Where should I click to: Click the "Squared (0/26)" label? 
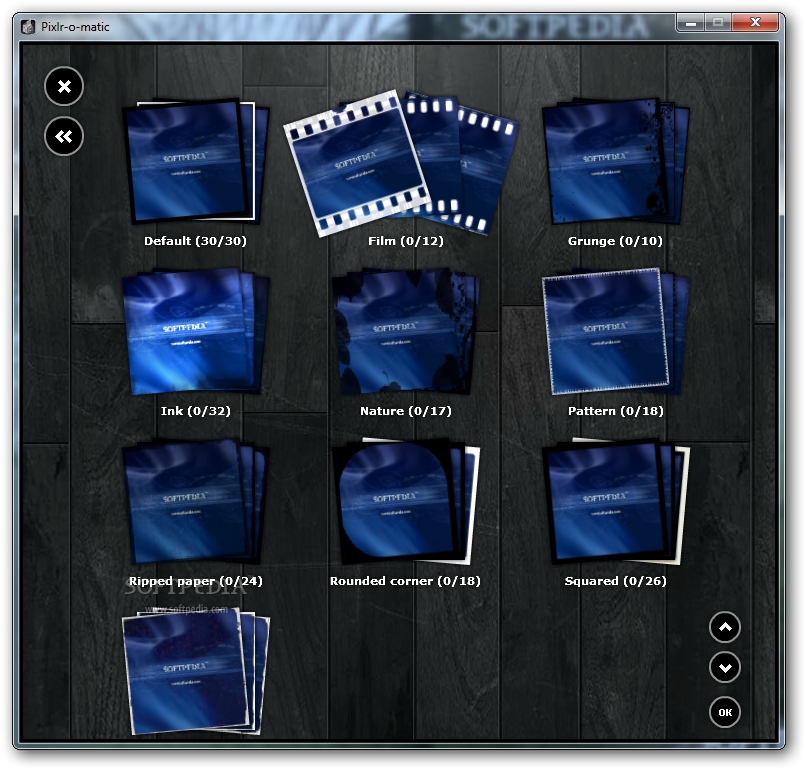615,581
